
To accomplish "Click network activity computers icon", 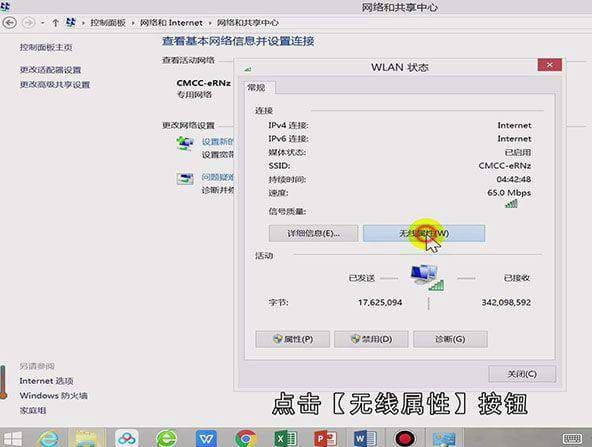I will click(x=427, y=277).
